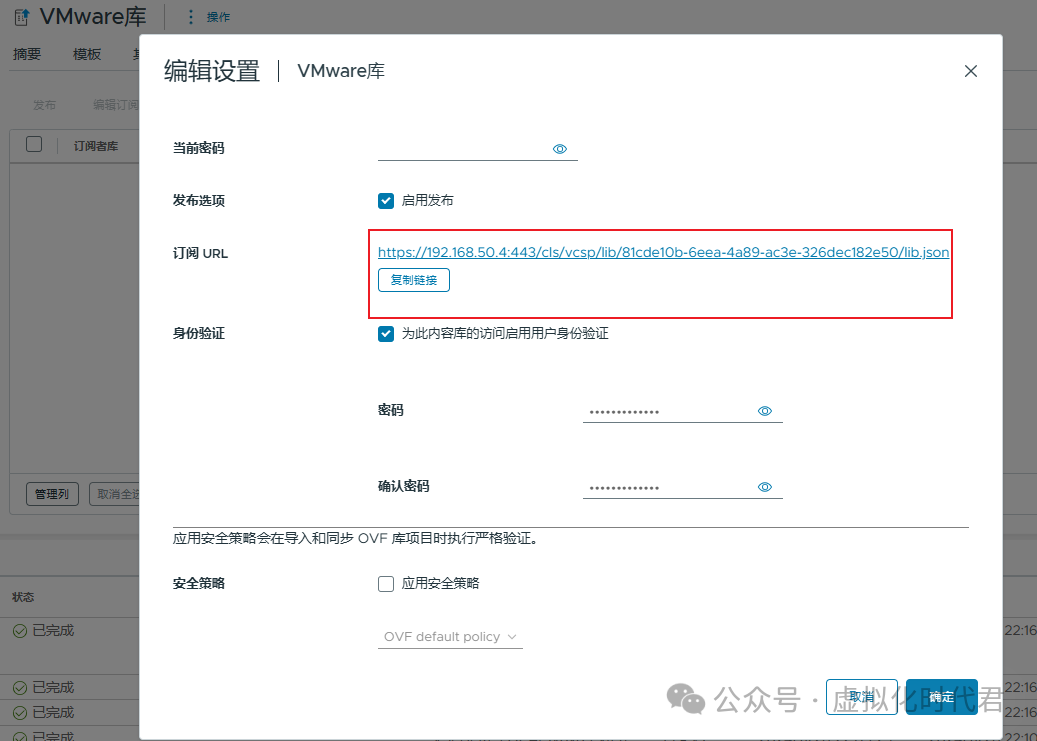
Task: Reveal the 密码 field using its eye icon
Action: pos(765,411)
